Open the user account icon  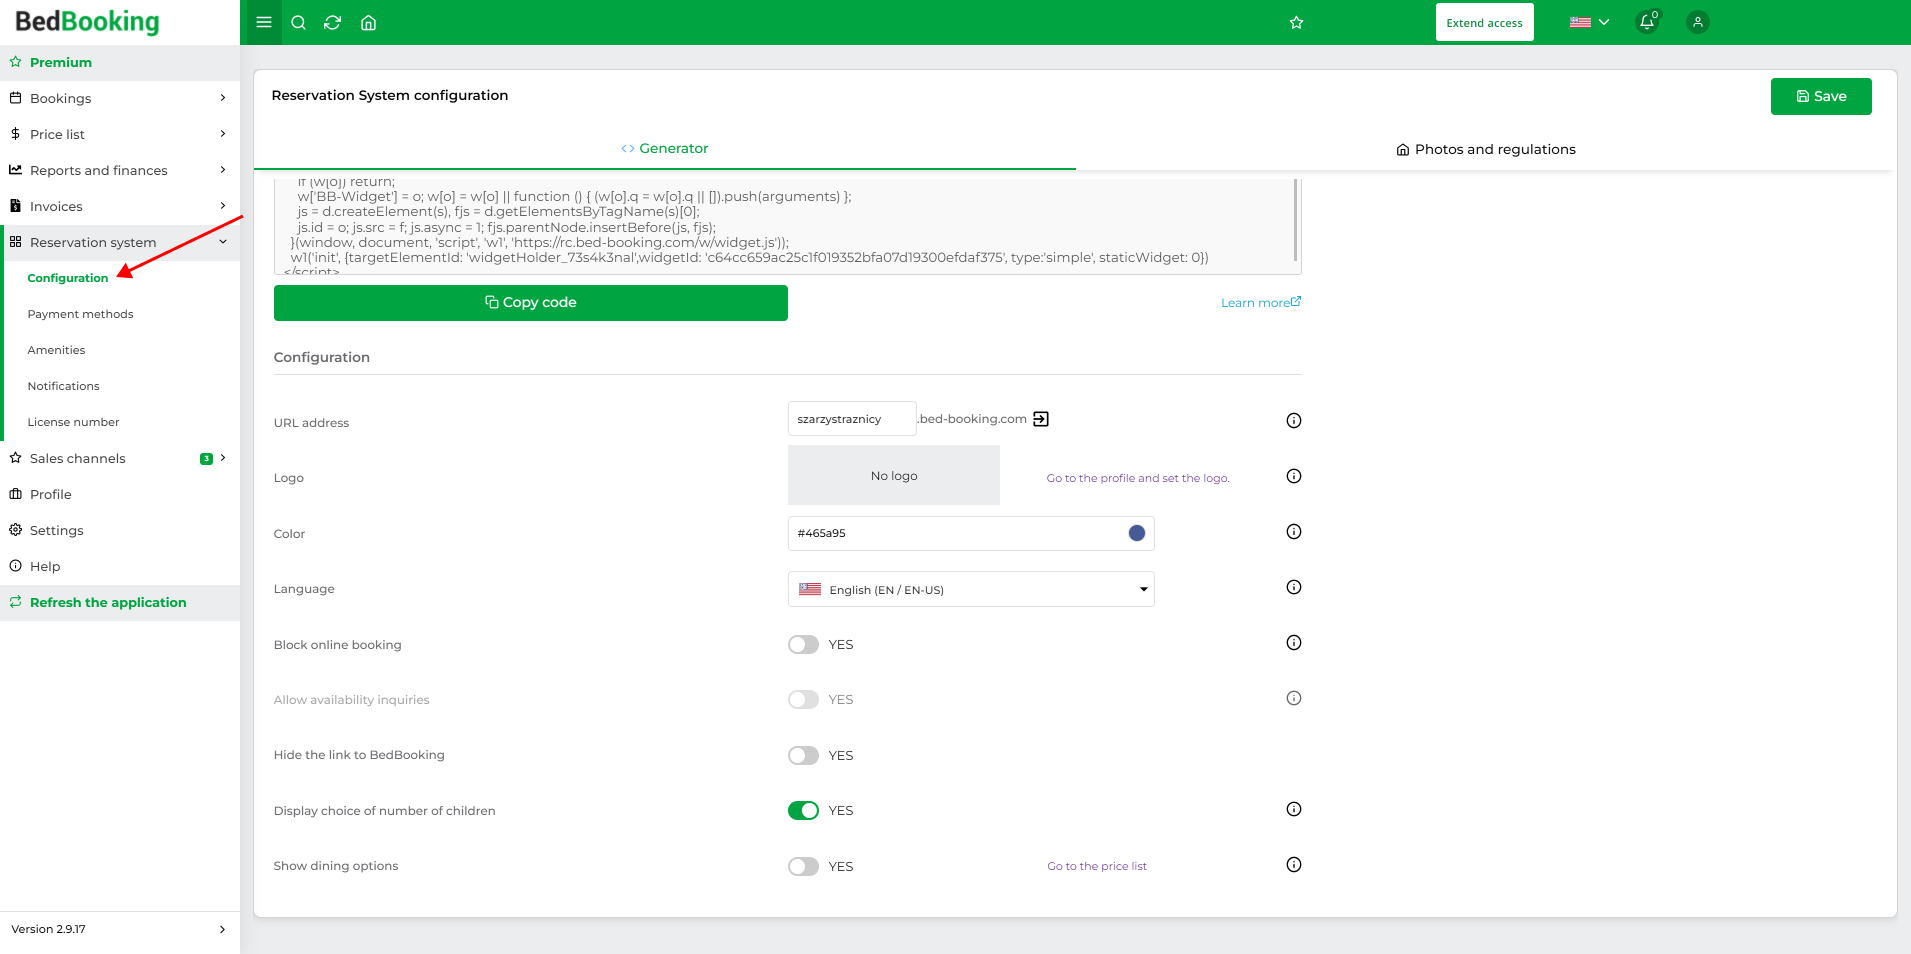[1697, 22]
